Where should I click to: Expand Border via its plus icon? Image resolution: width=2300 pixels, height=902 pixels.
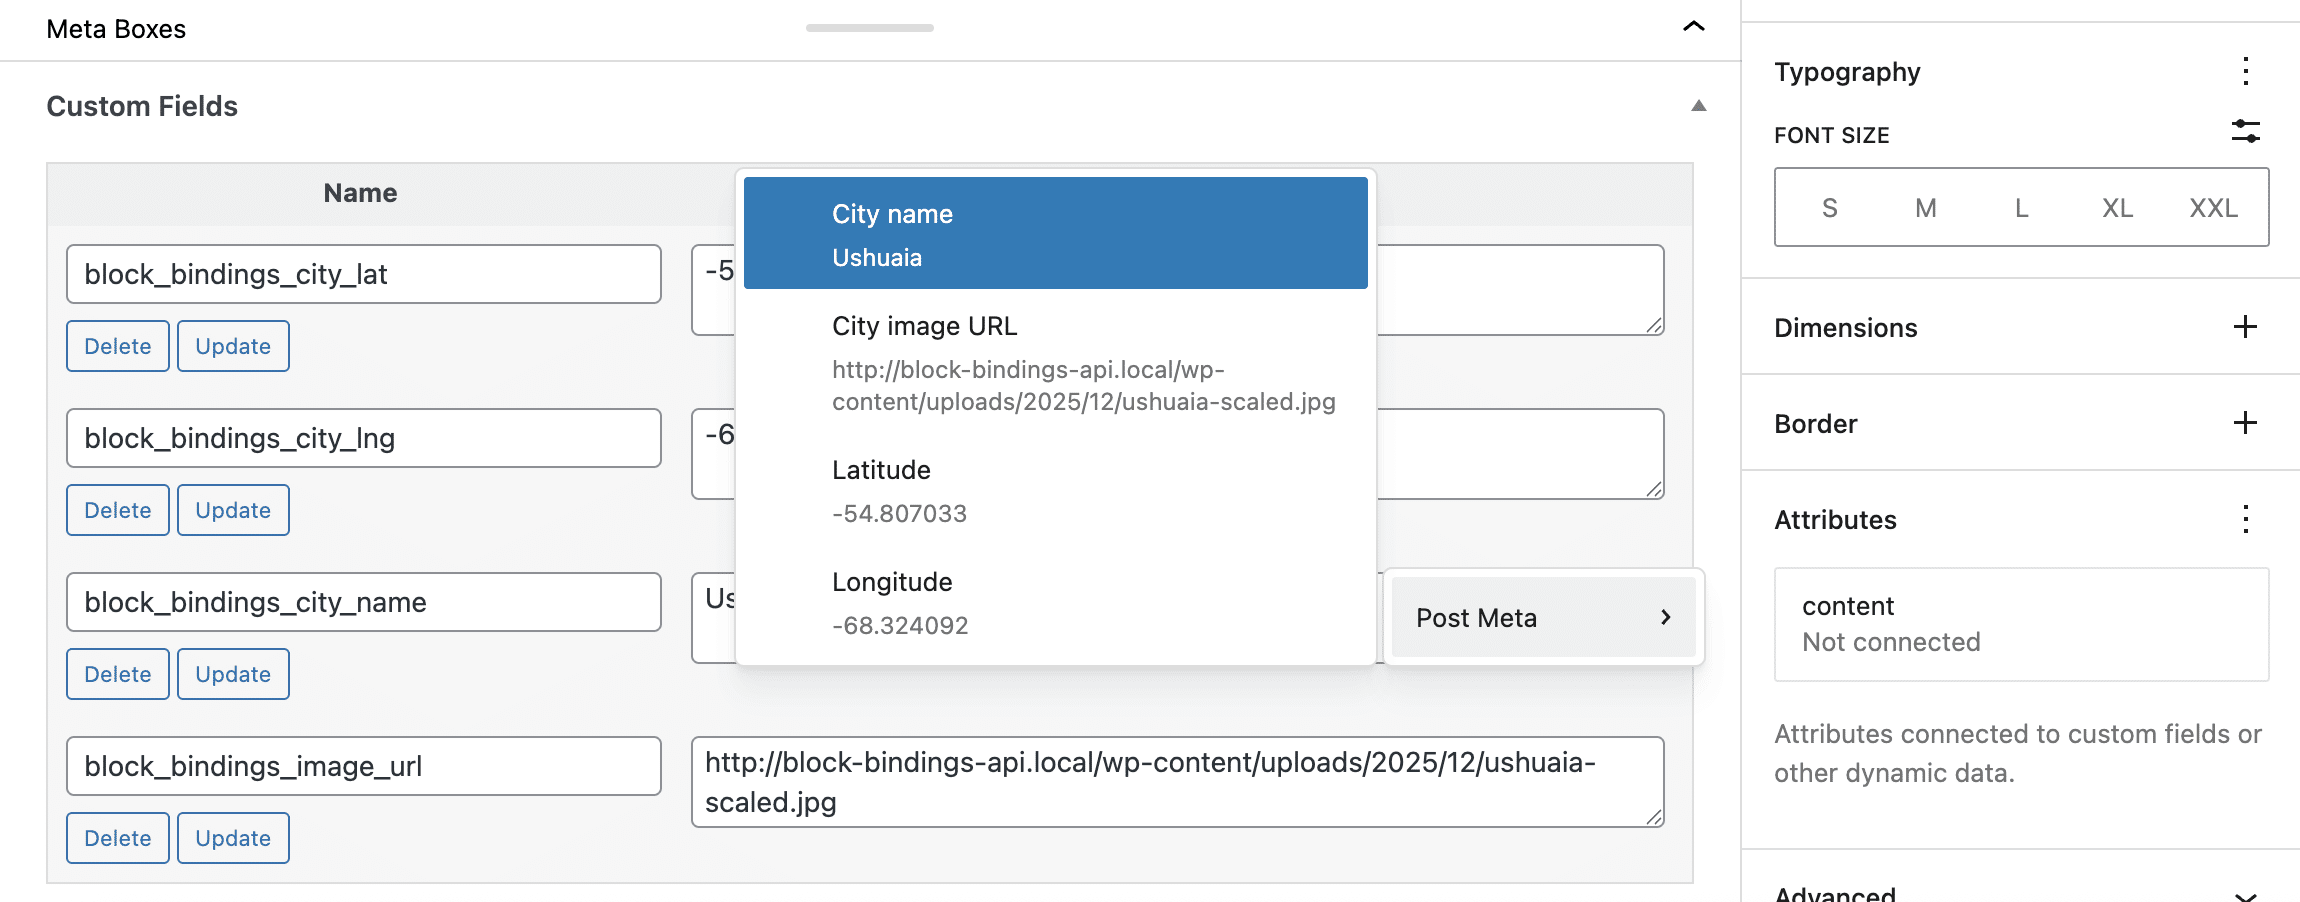pos(2246,423)
